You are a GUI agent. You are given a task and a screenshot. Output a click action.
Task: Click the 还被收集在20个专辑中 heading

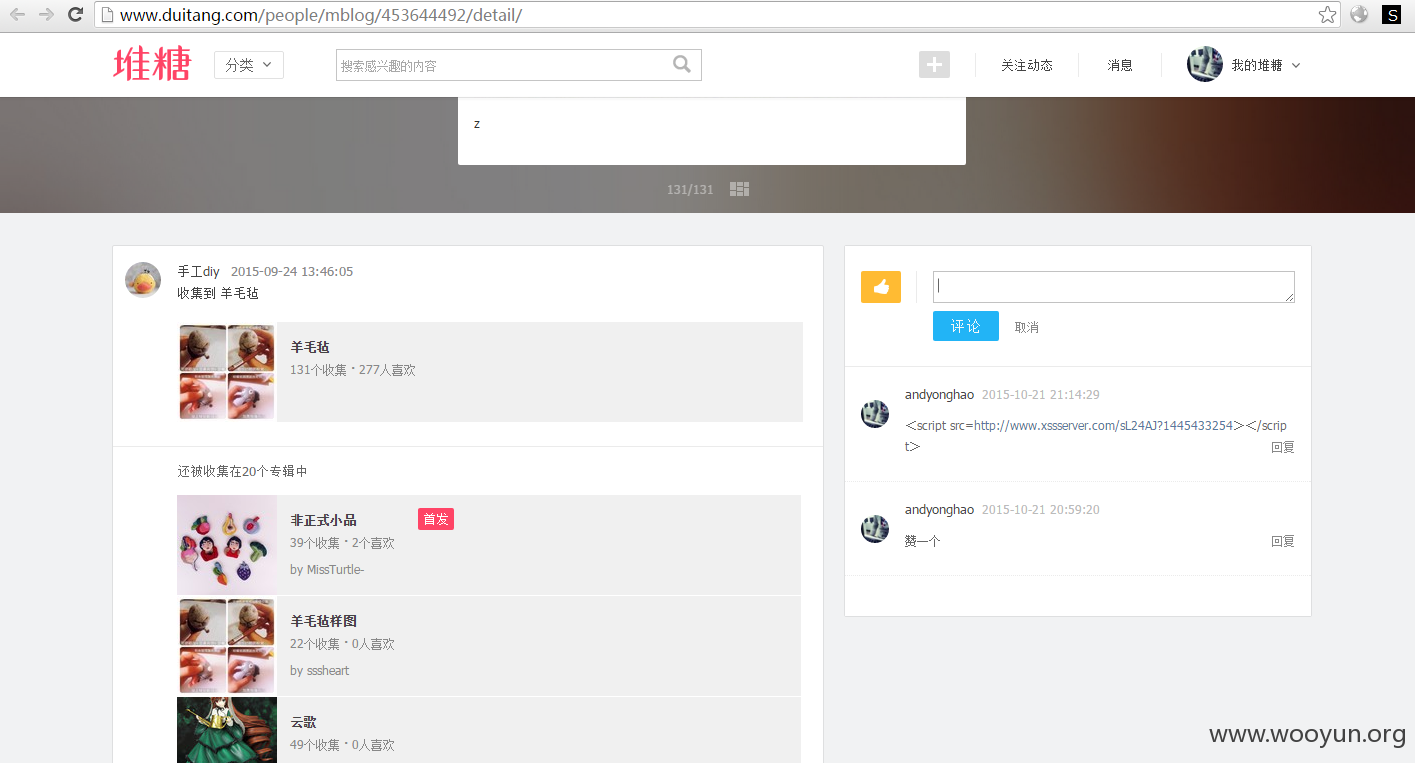click(243, 471)
